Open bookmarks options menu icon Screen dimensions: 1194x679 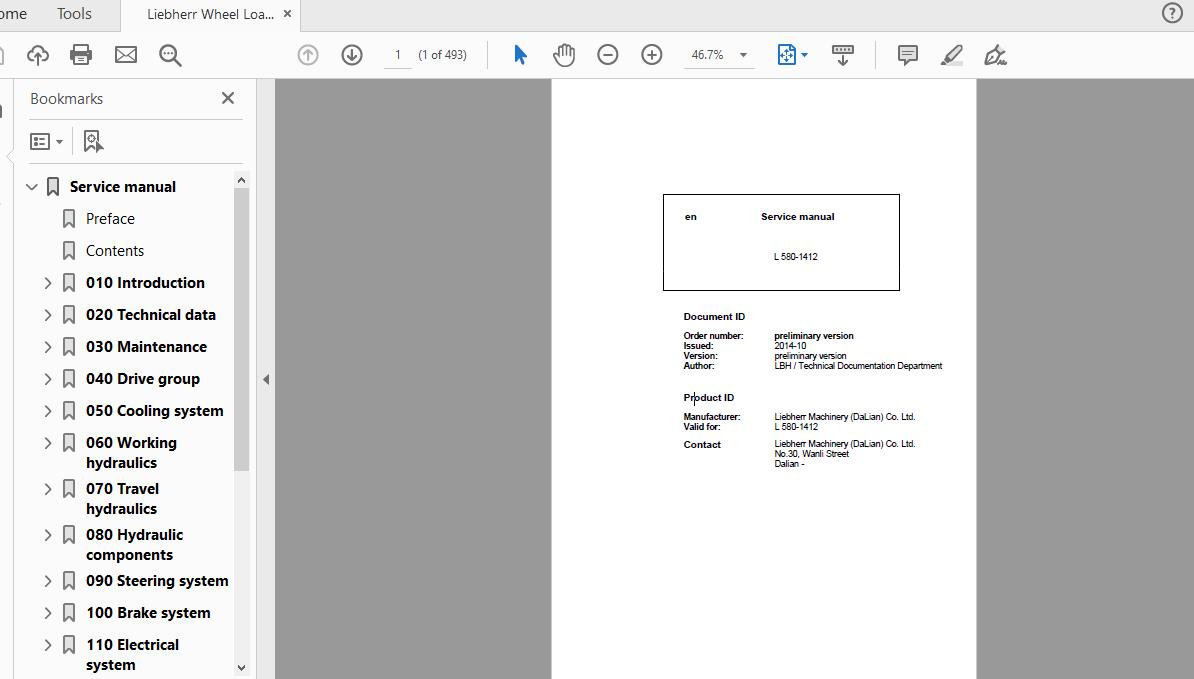click(46, 142)
